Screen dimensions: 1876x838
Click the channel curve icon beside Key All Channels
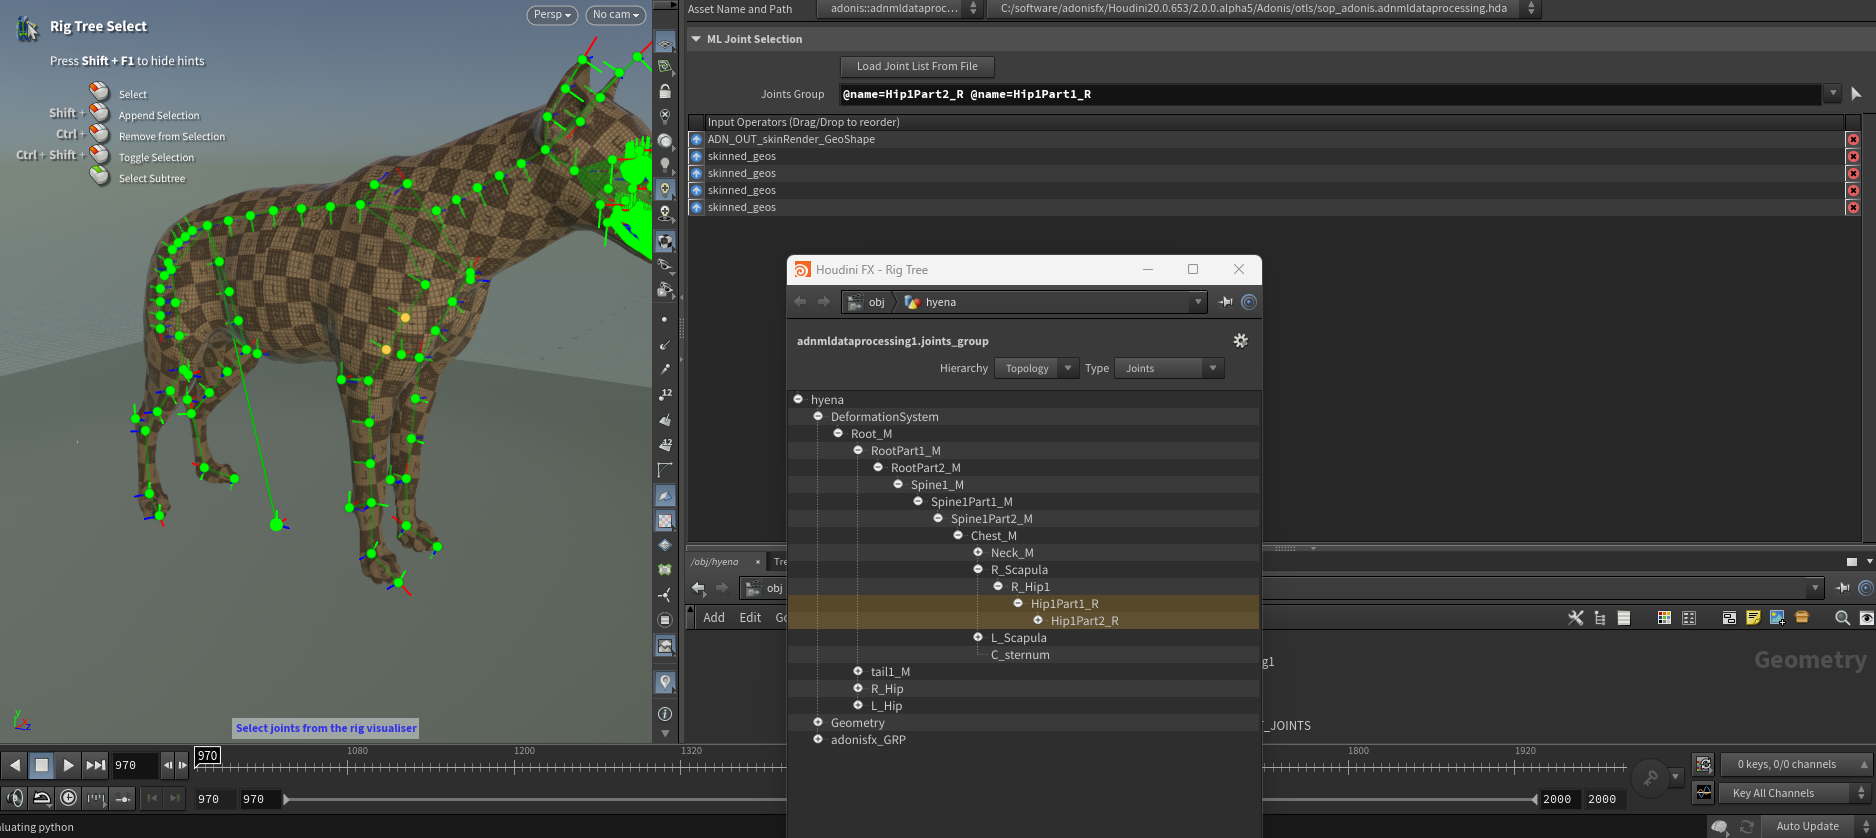click(x=1704, y=793)
